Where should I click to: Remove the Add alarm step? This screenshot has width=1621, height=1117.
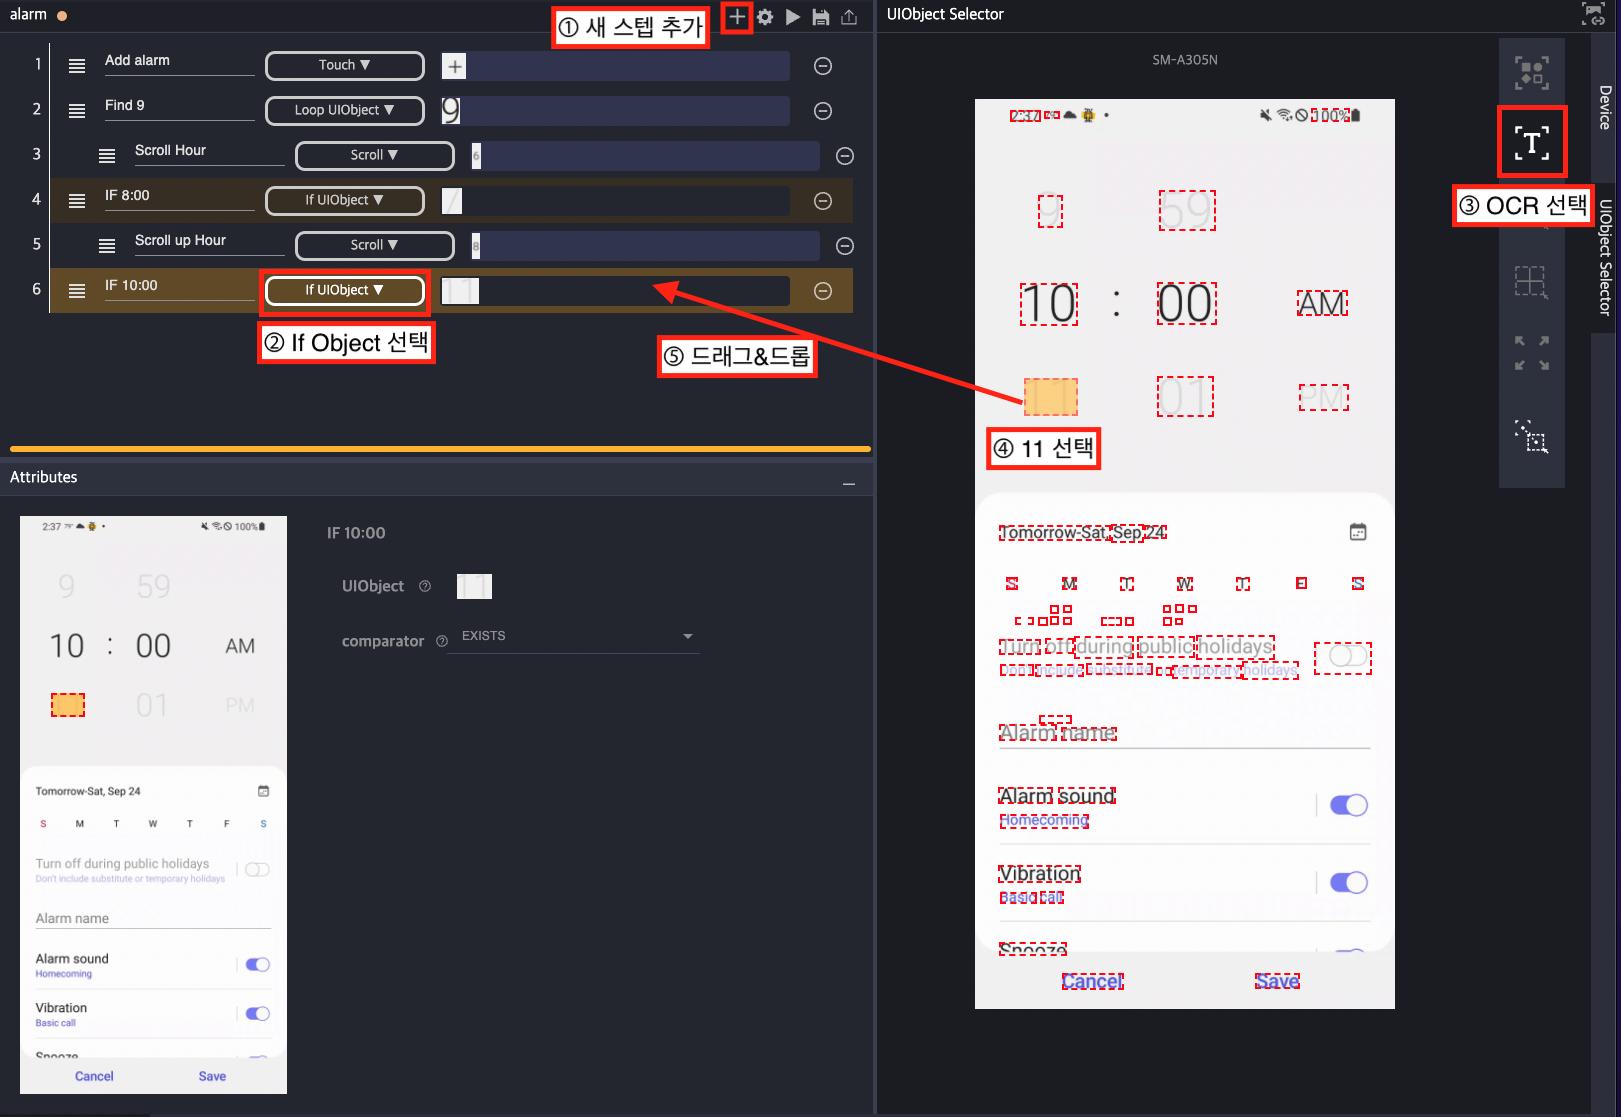click(823, 66)
